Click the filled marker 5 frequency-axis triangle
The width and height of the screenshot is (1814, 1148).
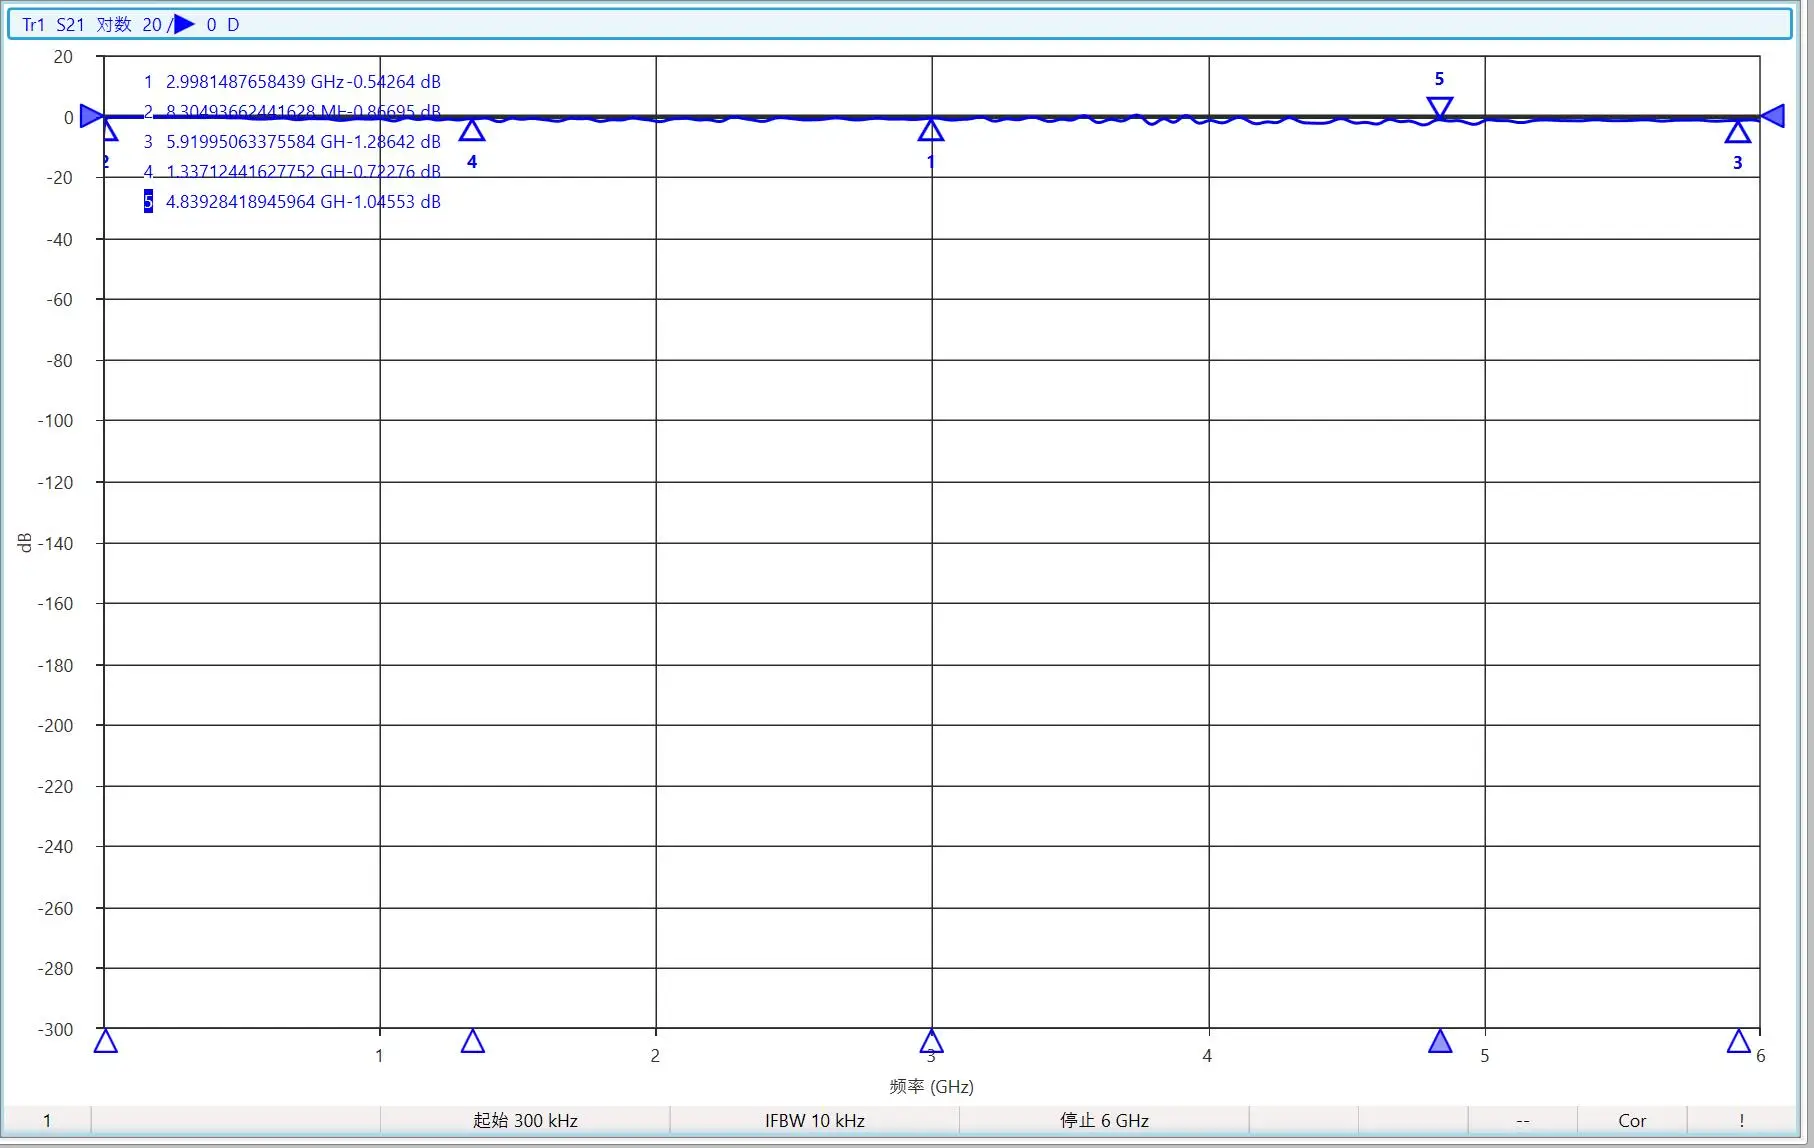[1440, 1041]
